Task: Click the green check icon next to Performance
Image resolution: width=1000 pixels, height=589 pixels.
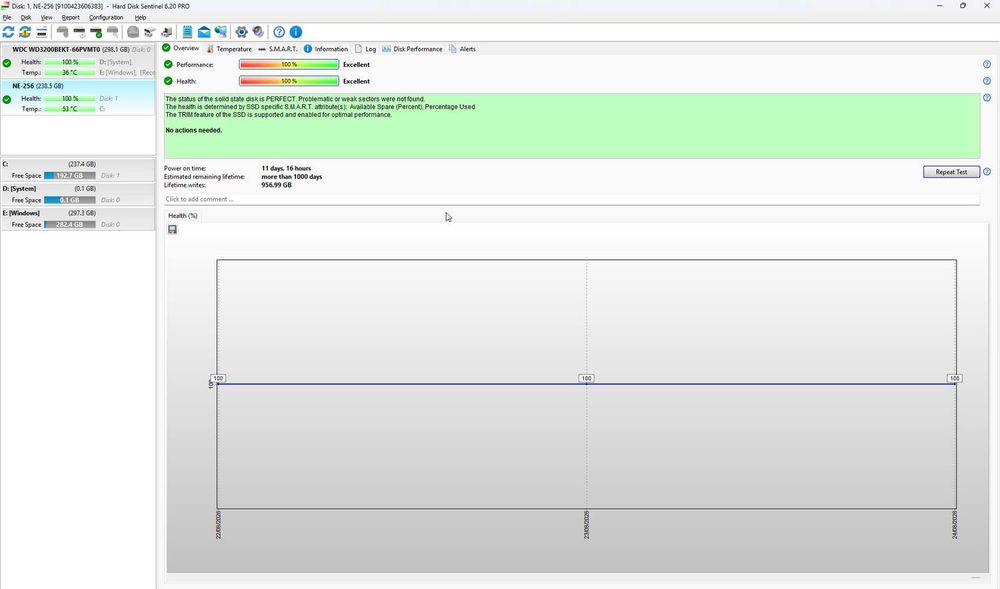Action: coord(168,64)
